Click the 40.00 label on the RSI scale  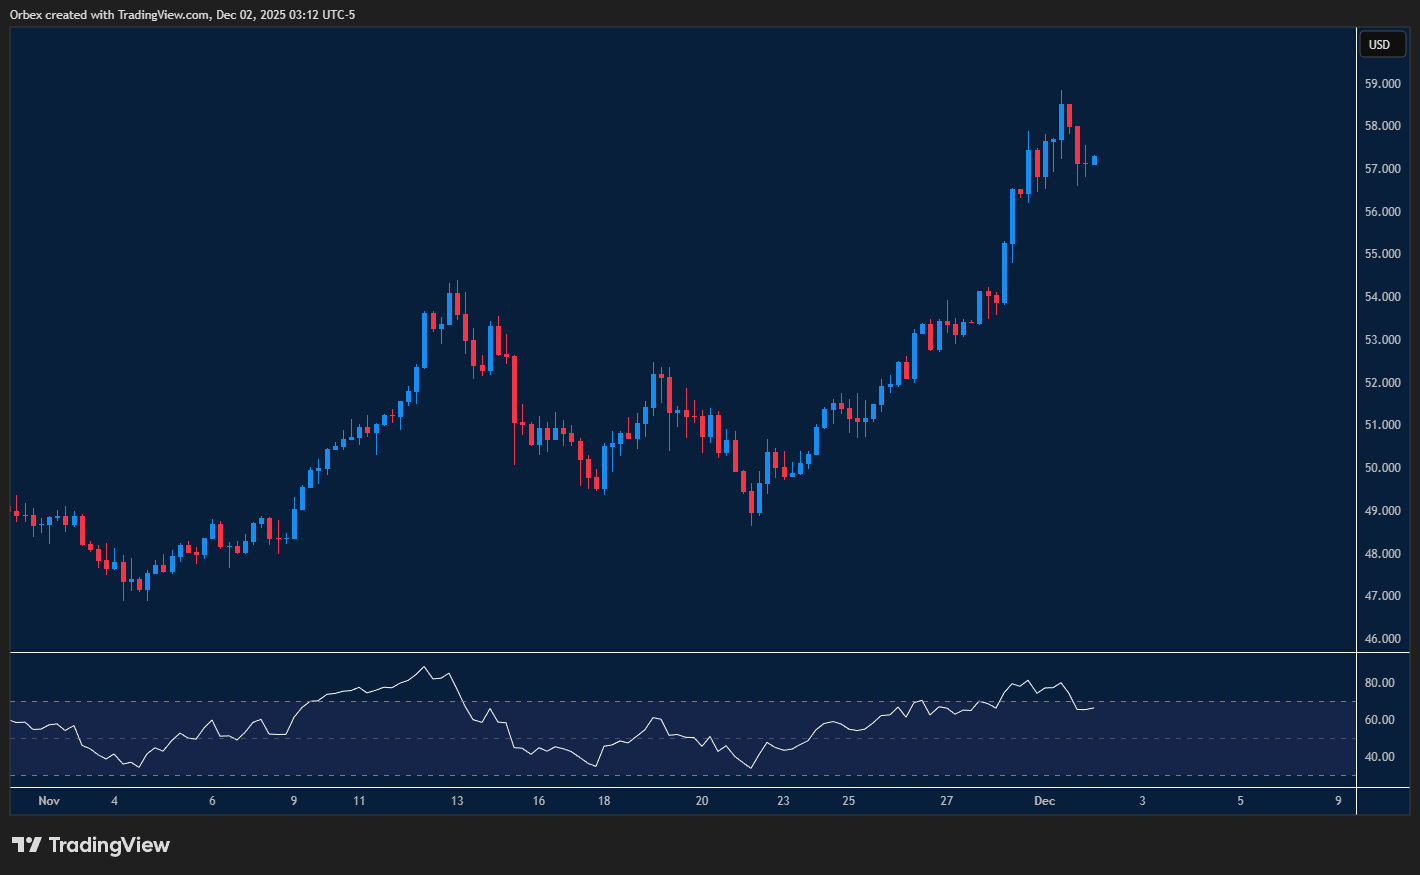click(1378, 756)
